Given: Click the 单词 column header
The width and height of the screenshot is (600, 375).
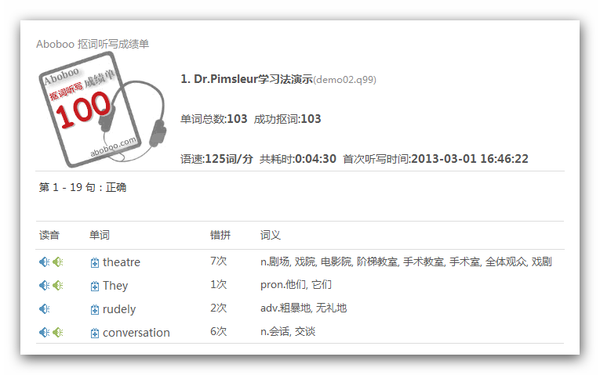Looking at the screenshot, I should coord(99,235).
